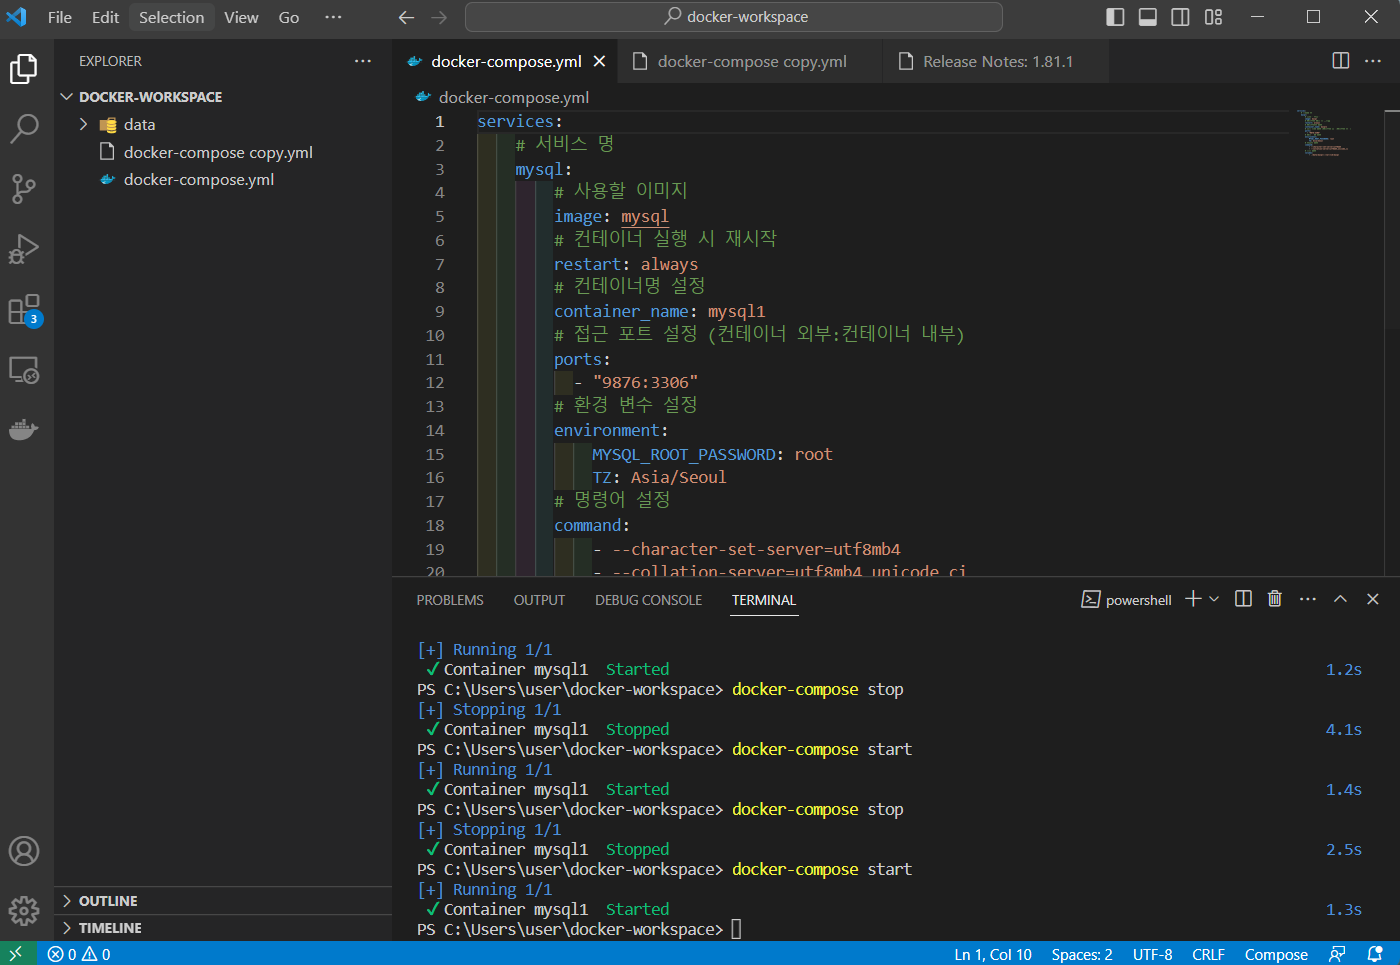Open the View menu

(x=241, y=17)
